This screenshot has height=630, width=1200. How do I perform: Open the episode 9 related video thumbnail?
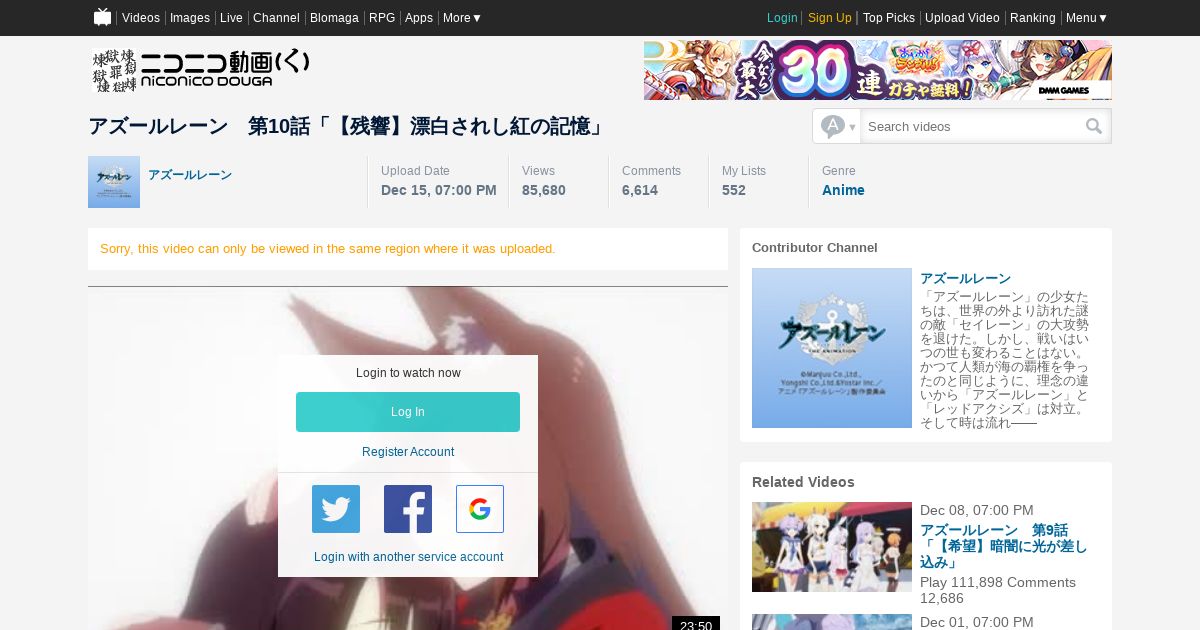pyautogui.click(x=832, y=547)
